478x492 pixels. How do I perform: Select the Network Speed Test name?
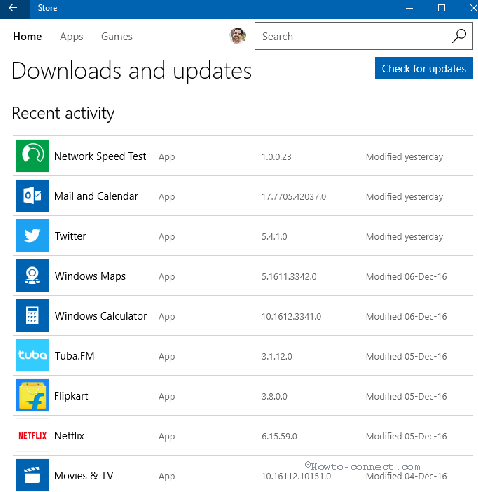tap(100, 156)
